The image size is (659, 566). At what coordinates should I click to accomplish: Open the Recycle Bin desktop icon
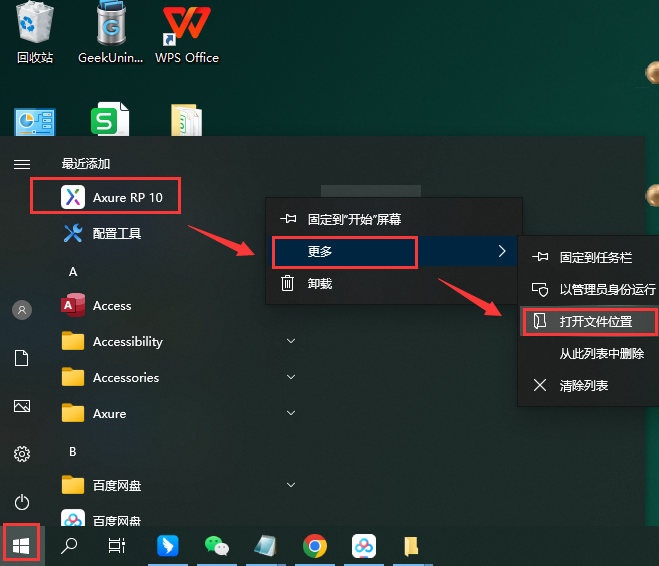[35, 33]
